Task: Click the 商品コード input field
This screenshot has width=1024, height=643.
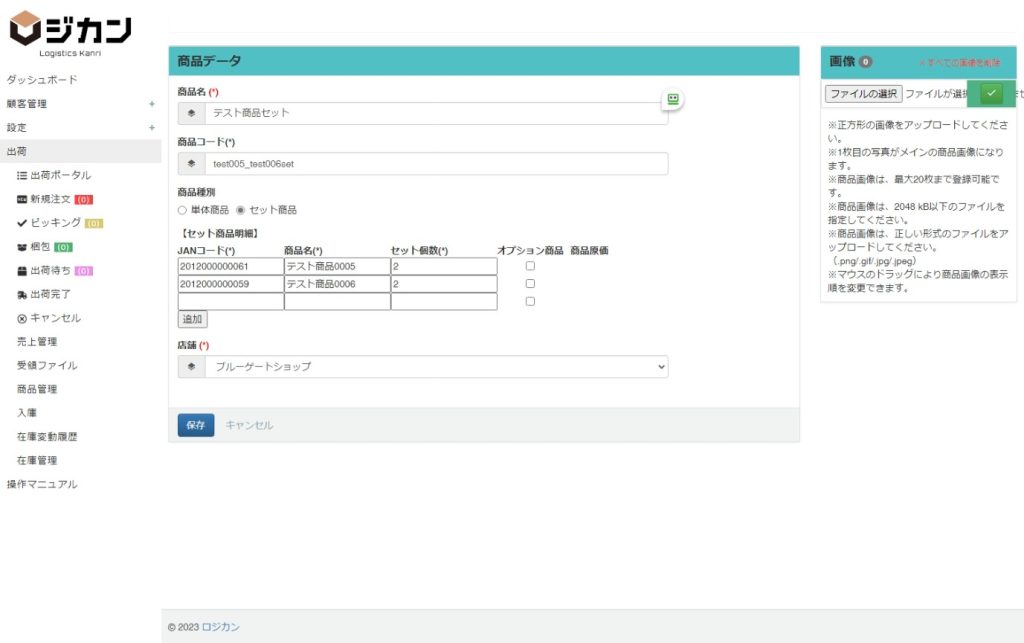Action: (x=436, y=164)
